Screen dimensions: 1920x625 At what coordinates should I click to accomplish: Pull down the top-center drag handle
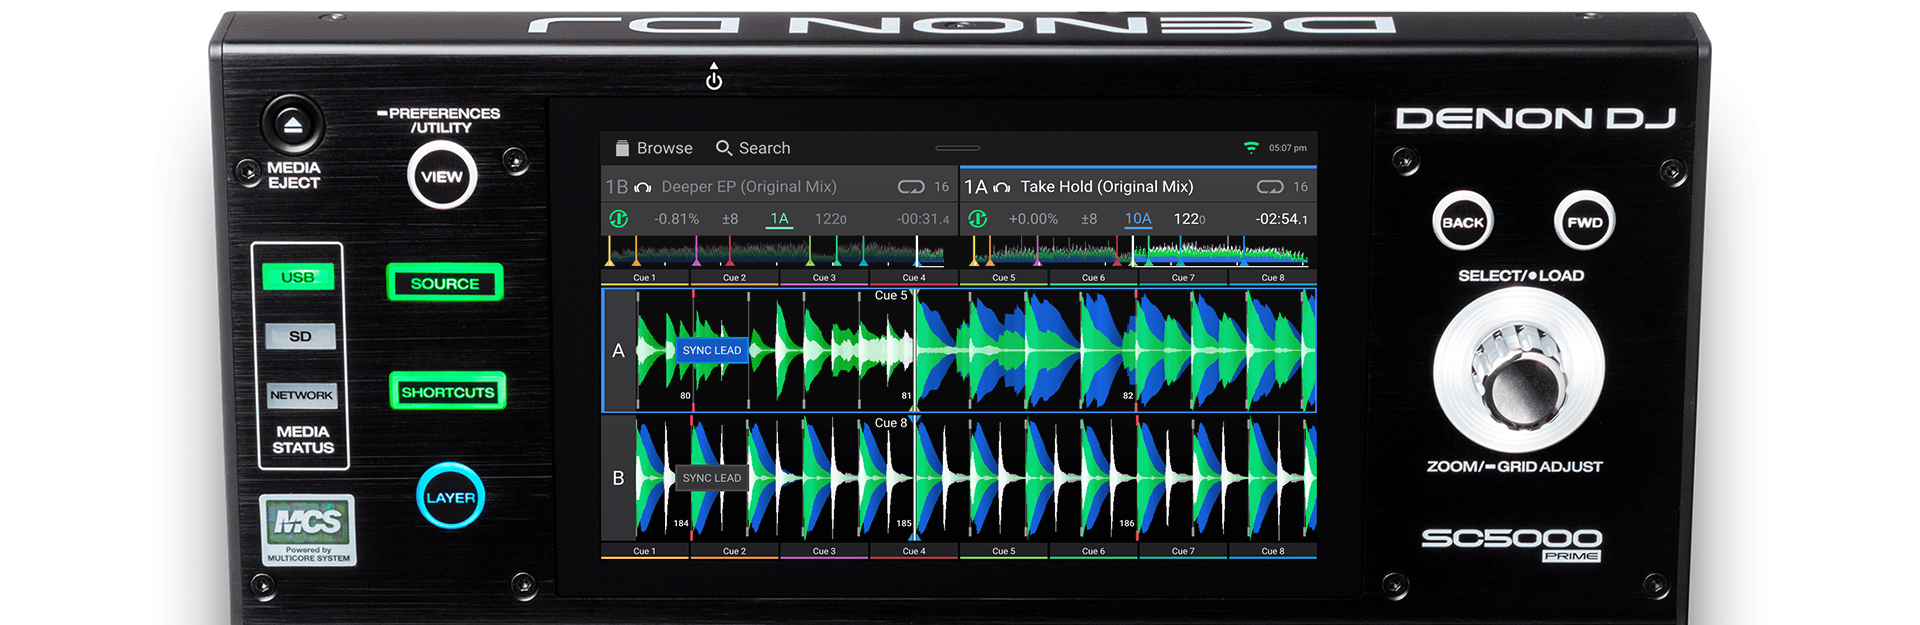click(957, 148)
